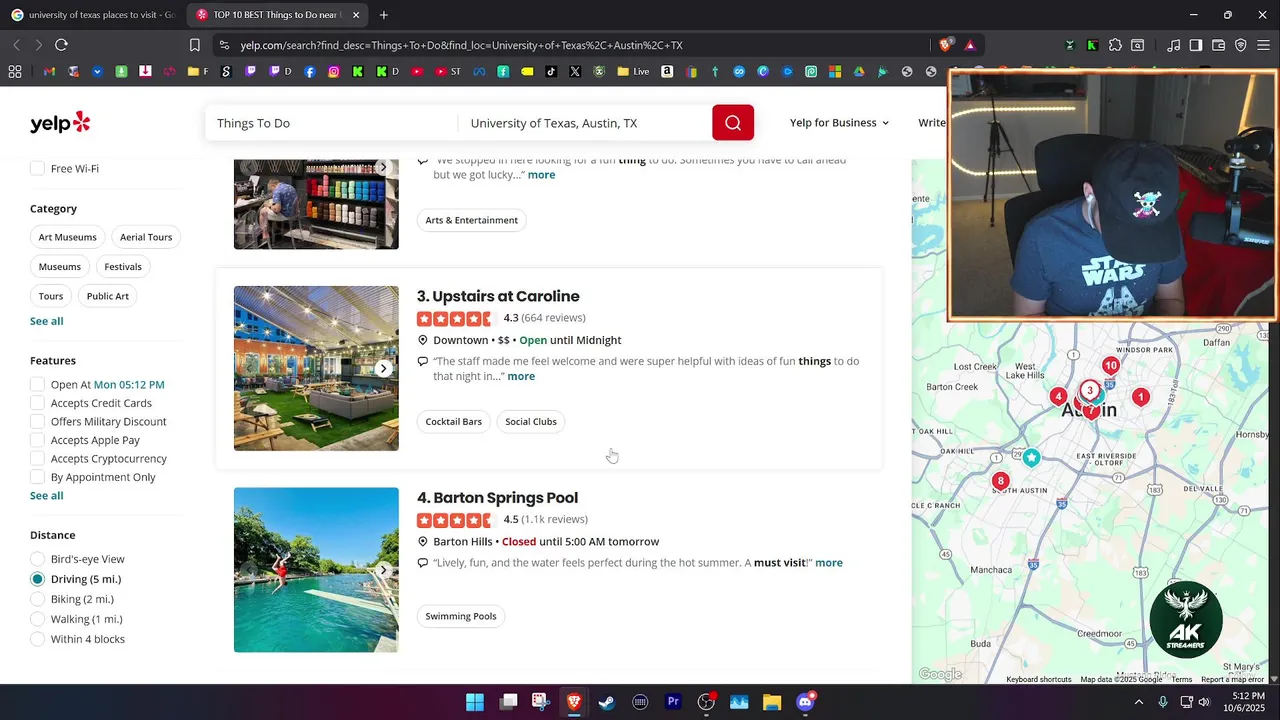Click the Social Clubs tag

tap(531, 422)
